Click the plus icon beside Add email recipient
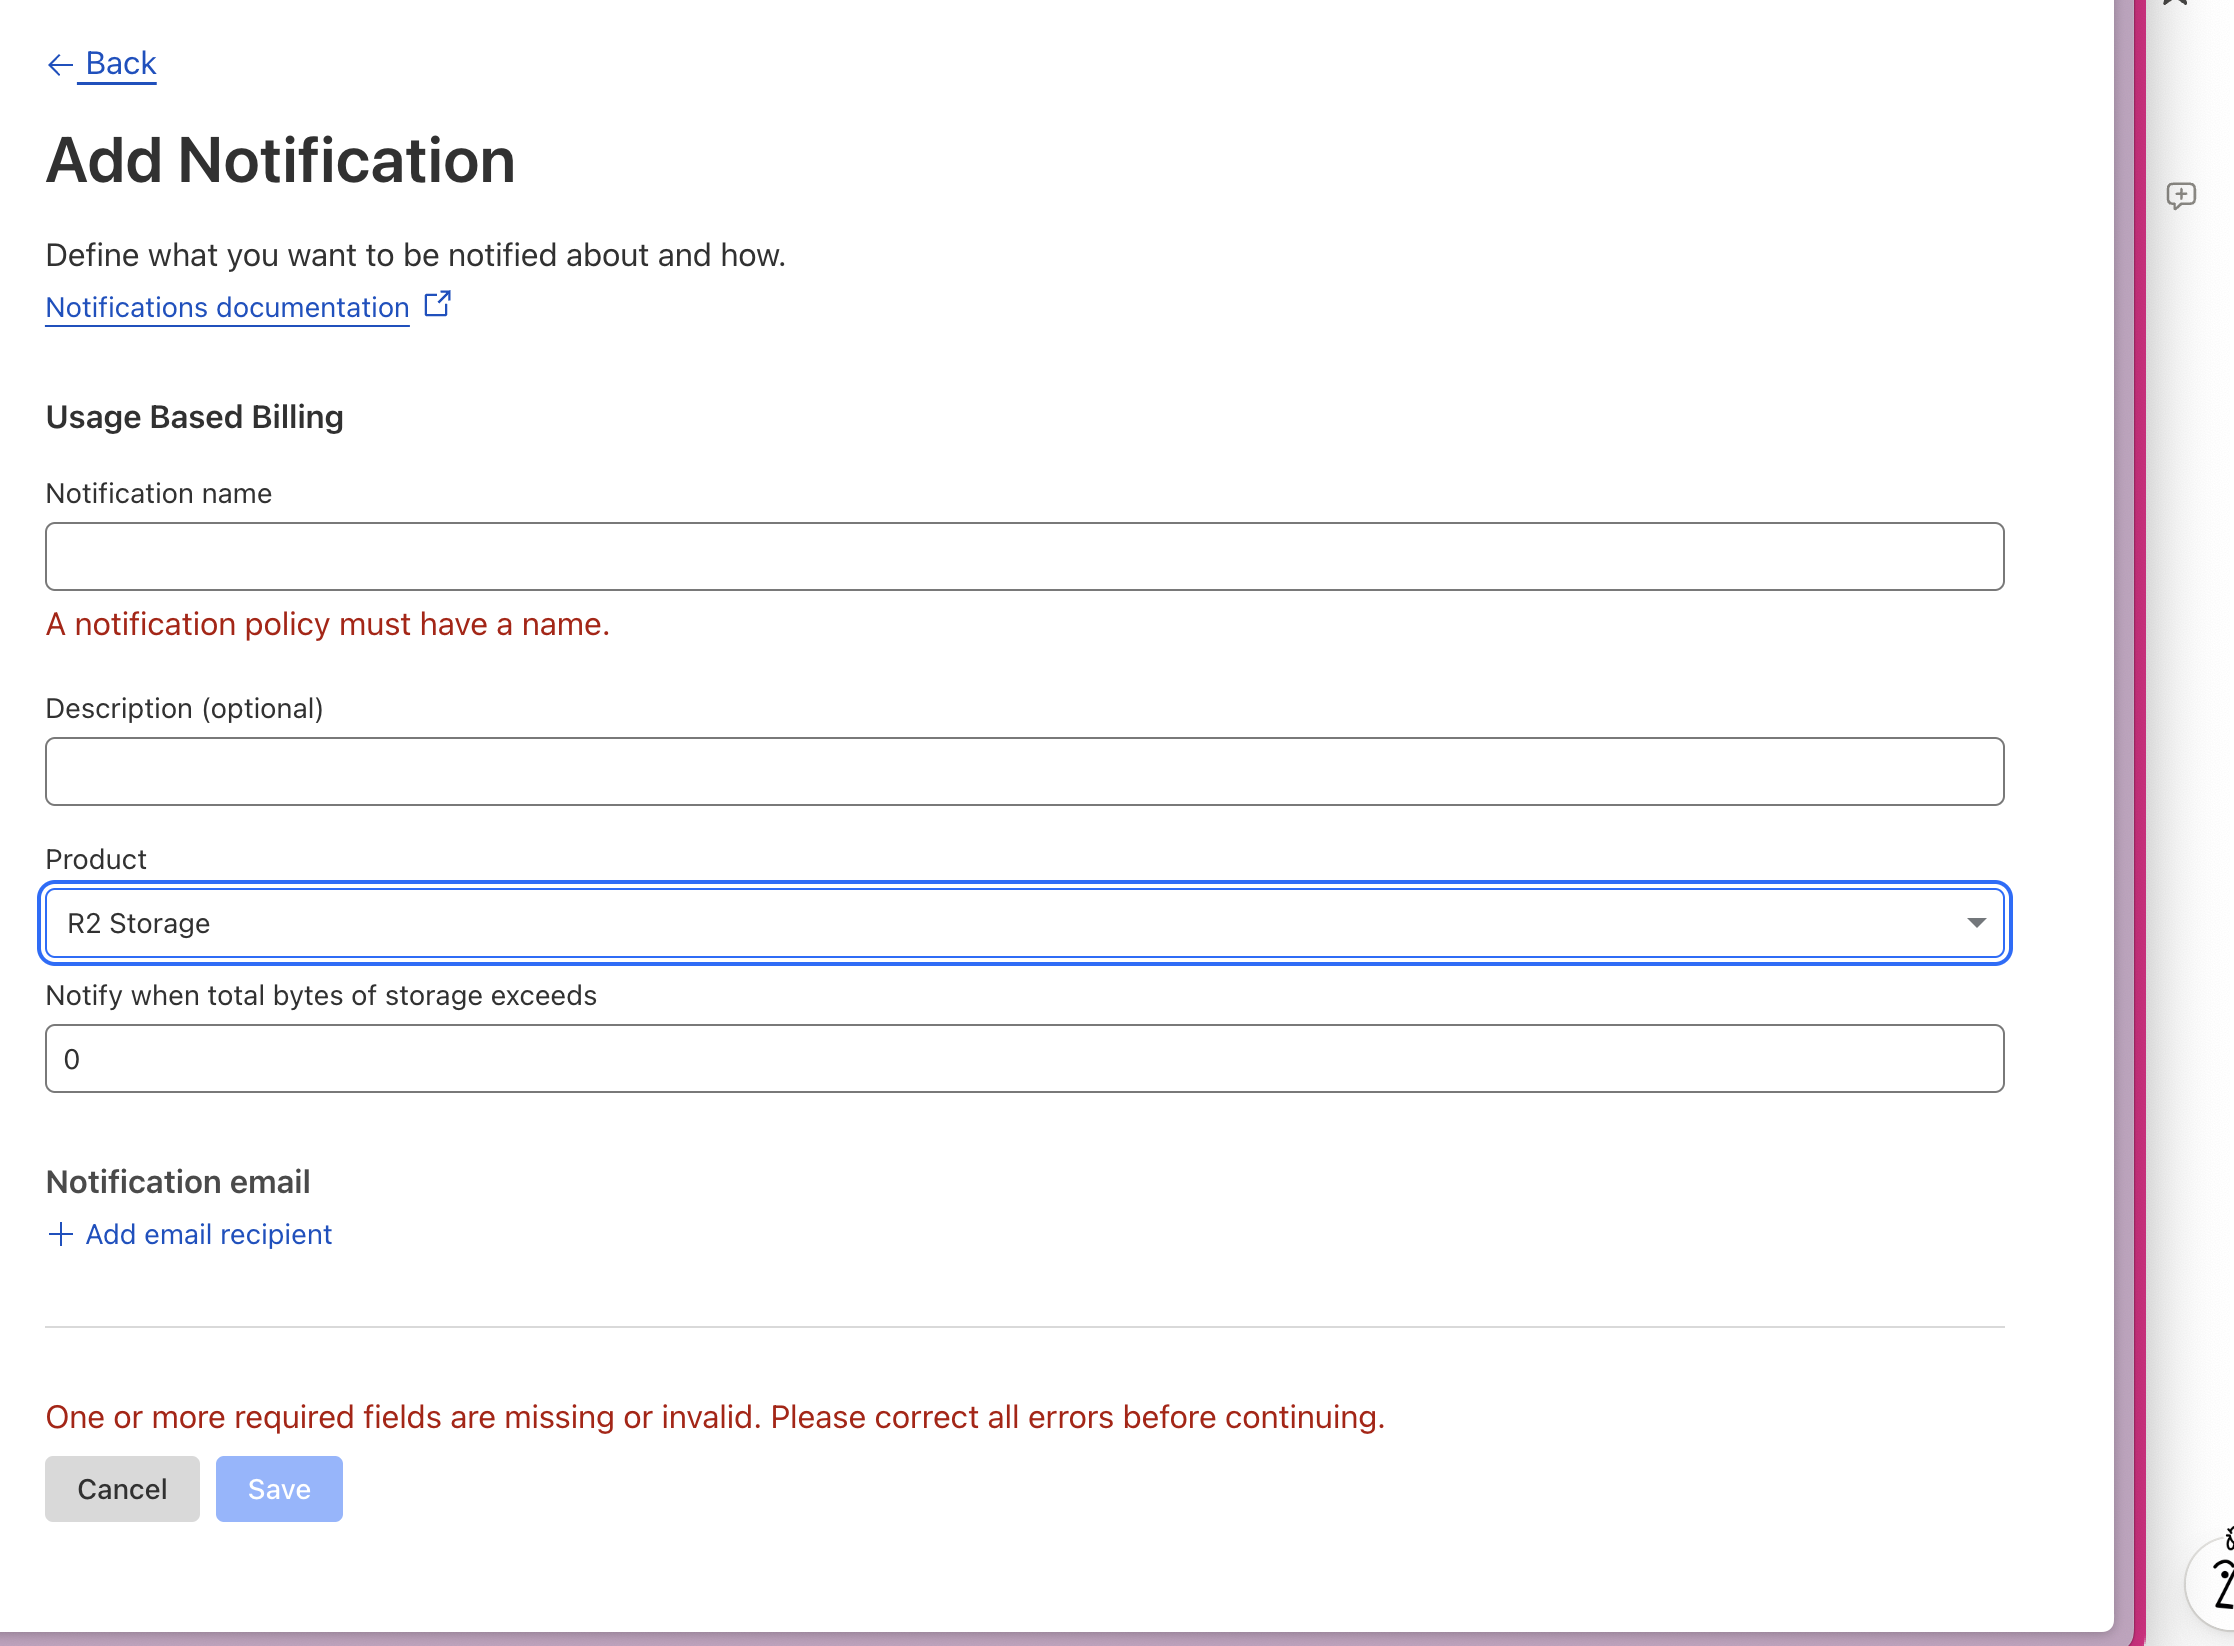 click(x=60, y=1233)
